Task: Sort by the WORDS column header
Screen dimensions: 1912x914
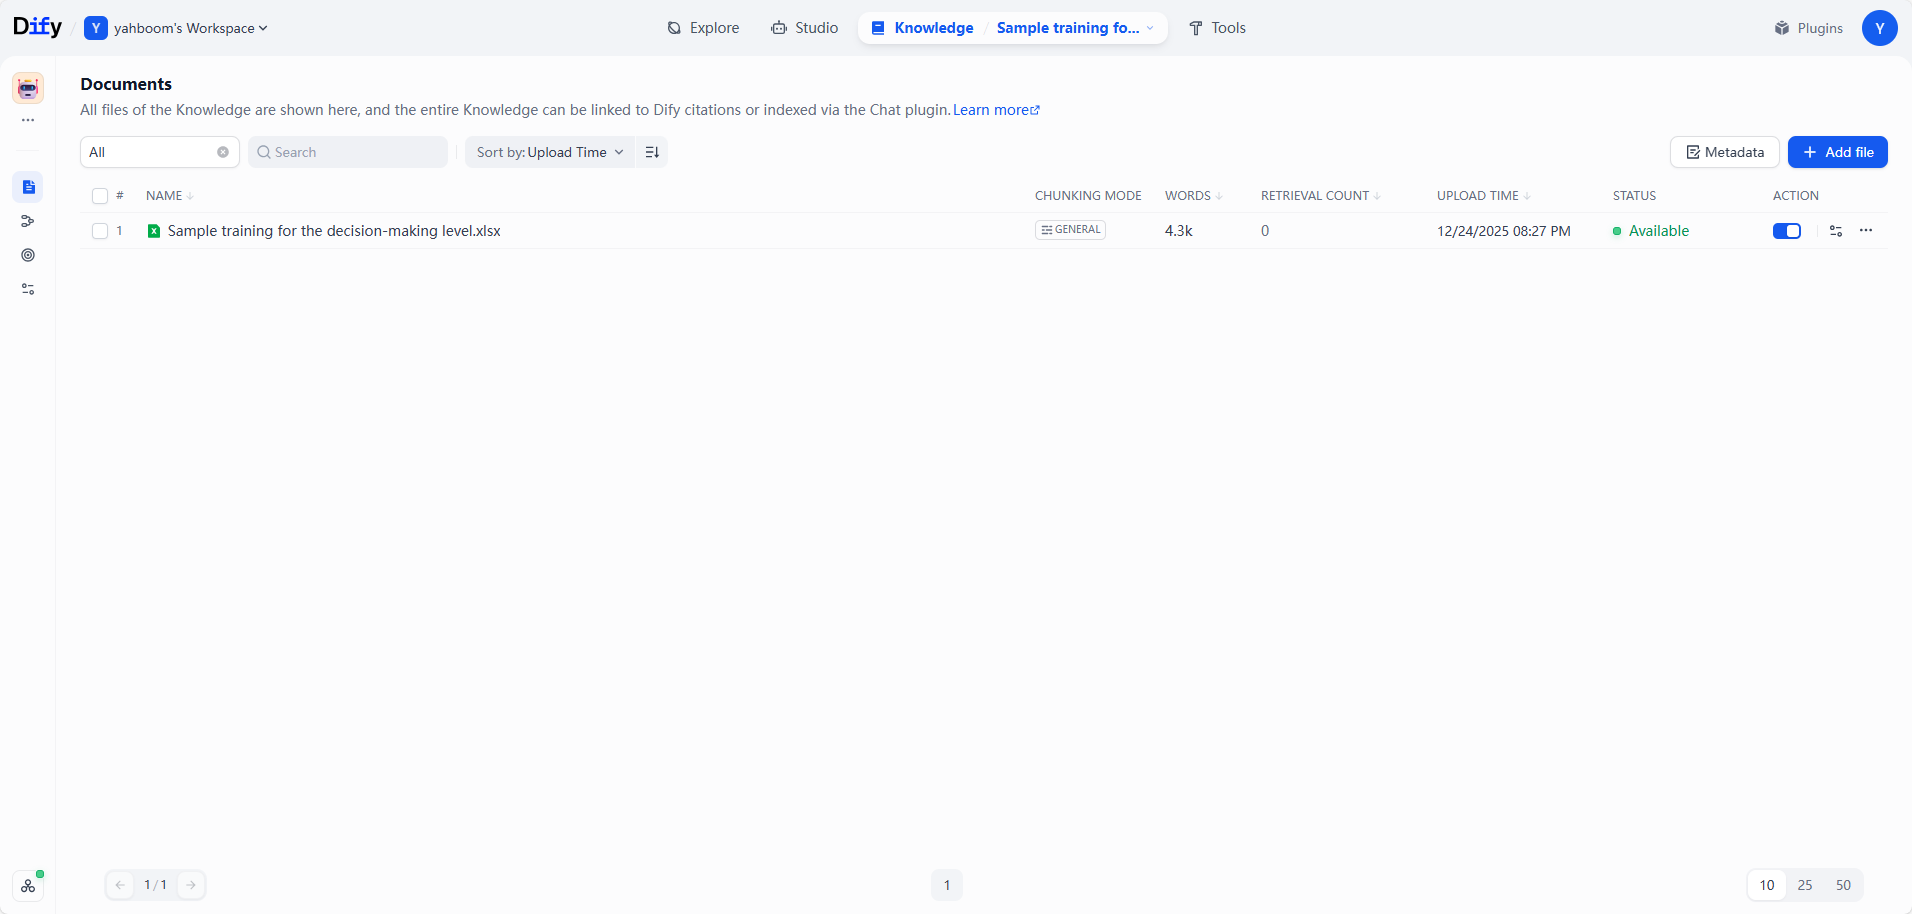Action: (x=1194, y=196)
